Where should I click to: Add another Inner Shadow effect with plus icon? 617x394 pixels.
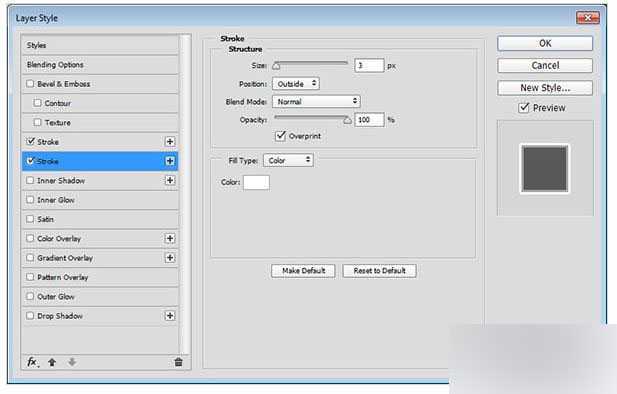click(x=170, y=180)
